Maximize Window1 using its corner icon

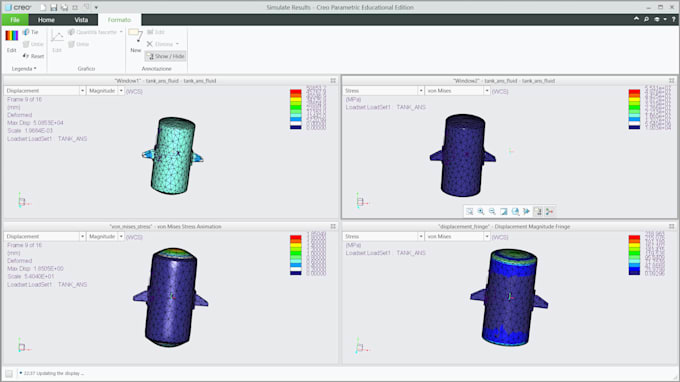[x=333, y=81]
